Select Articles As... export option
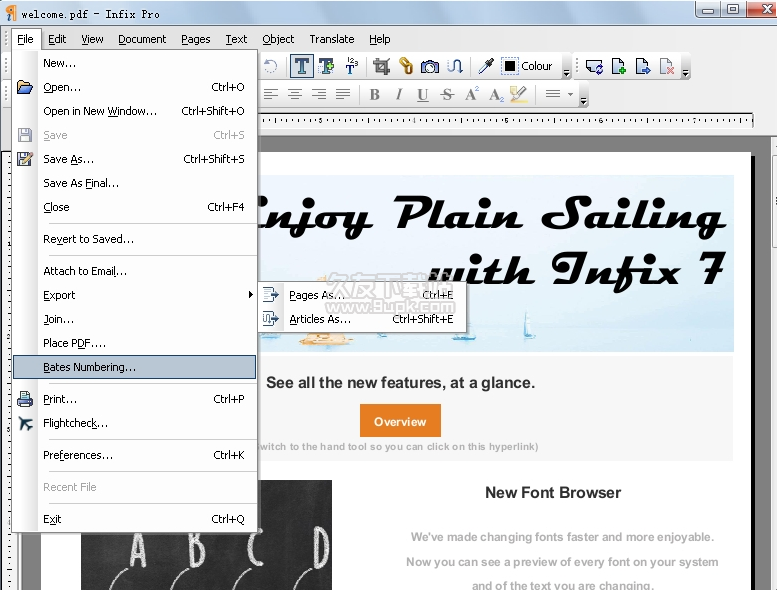777x590 pixels. (362, 319)
